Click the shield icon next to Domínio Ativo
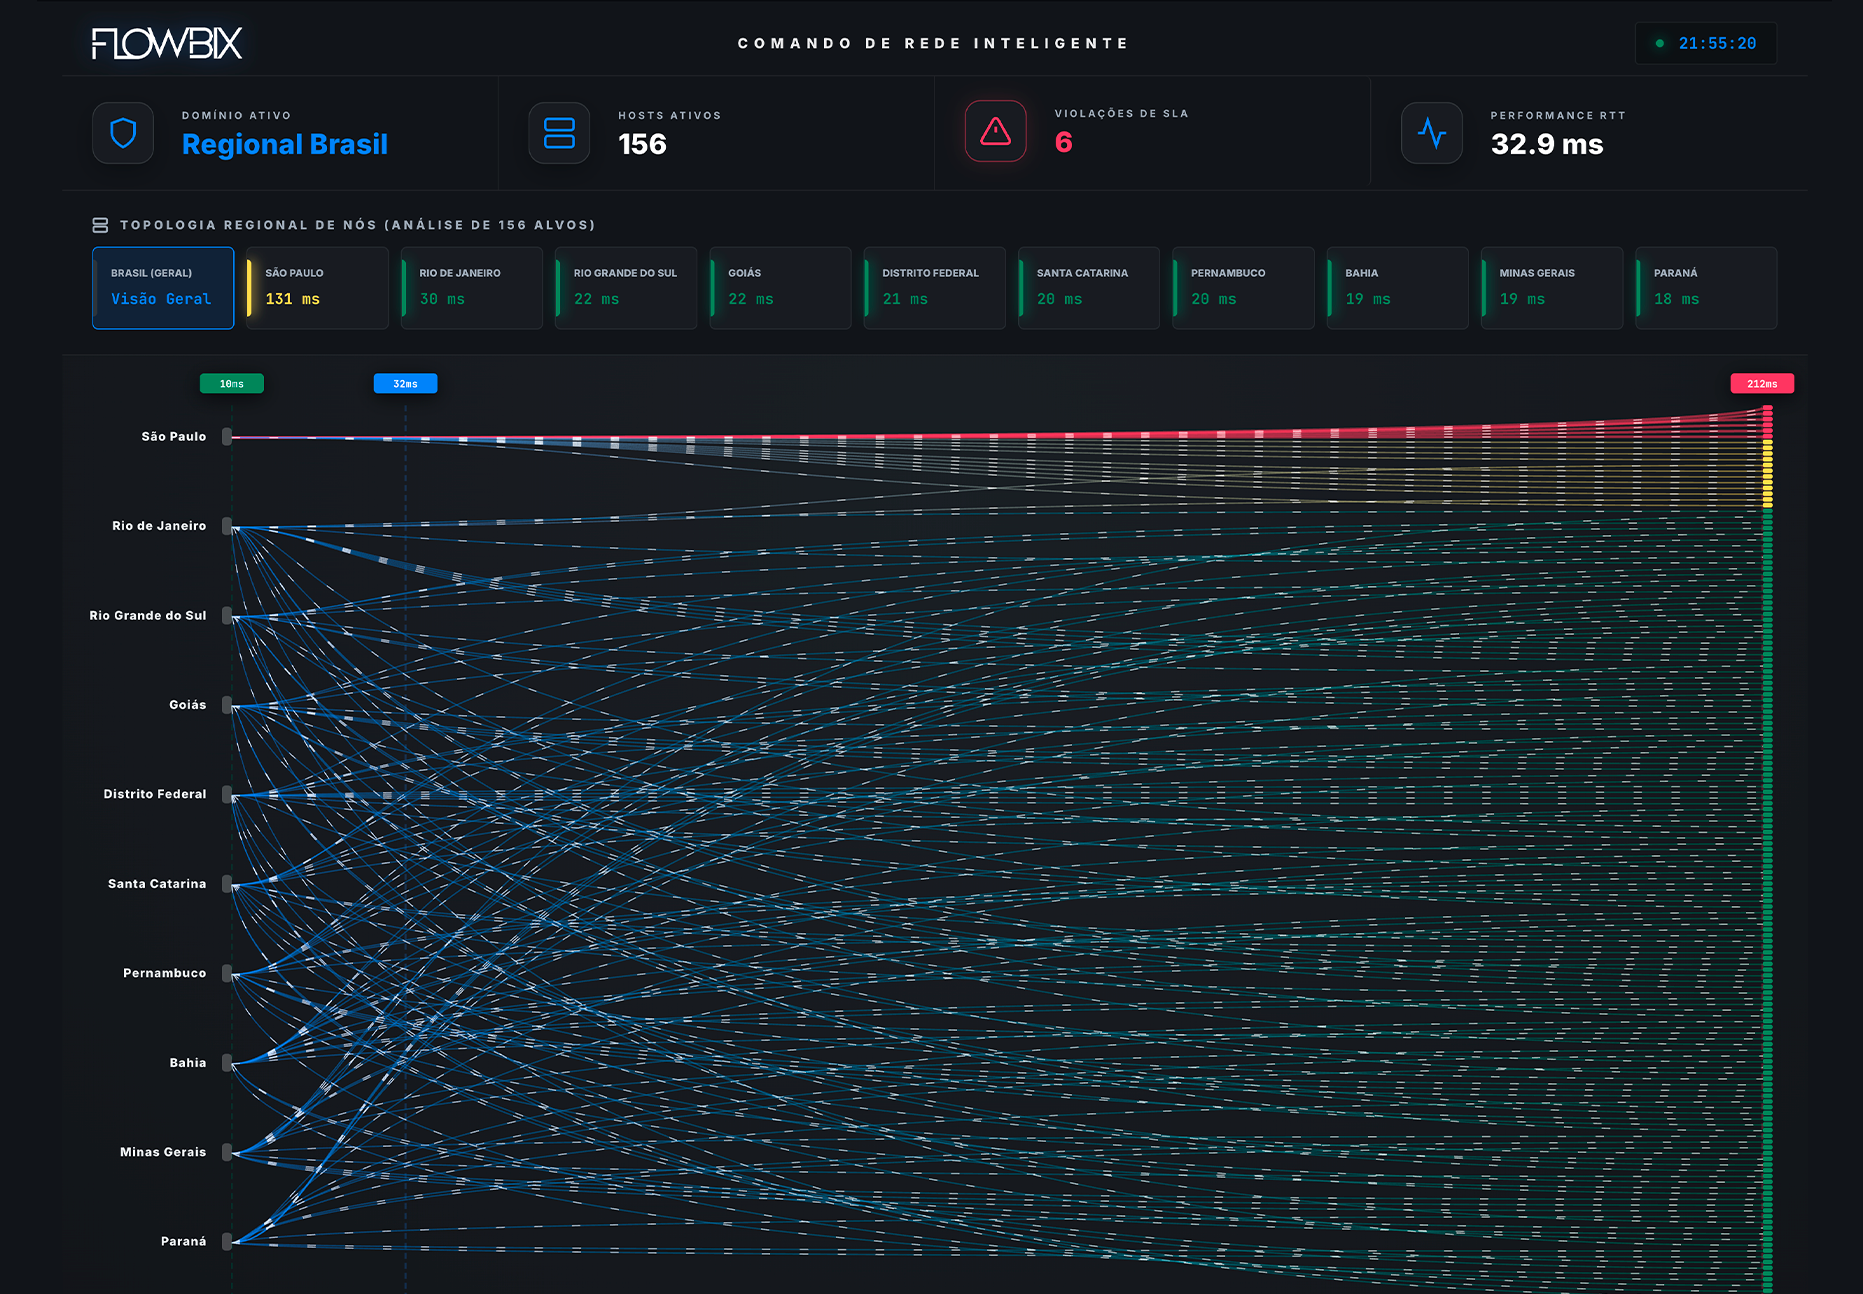The image size is (1863, 1294). (x=122, y=131)
